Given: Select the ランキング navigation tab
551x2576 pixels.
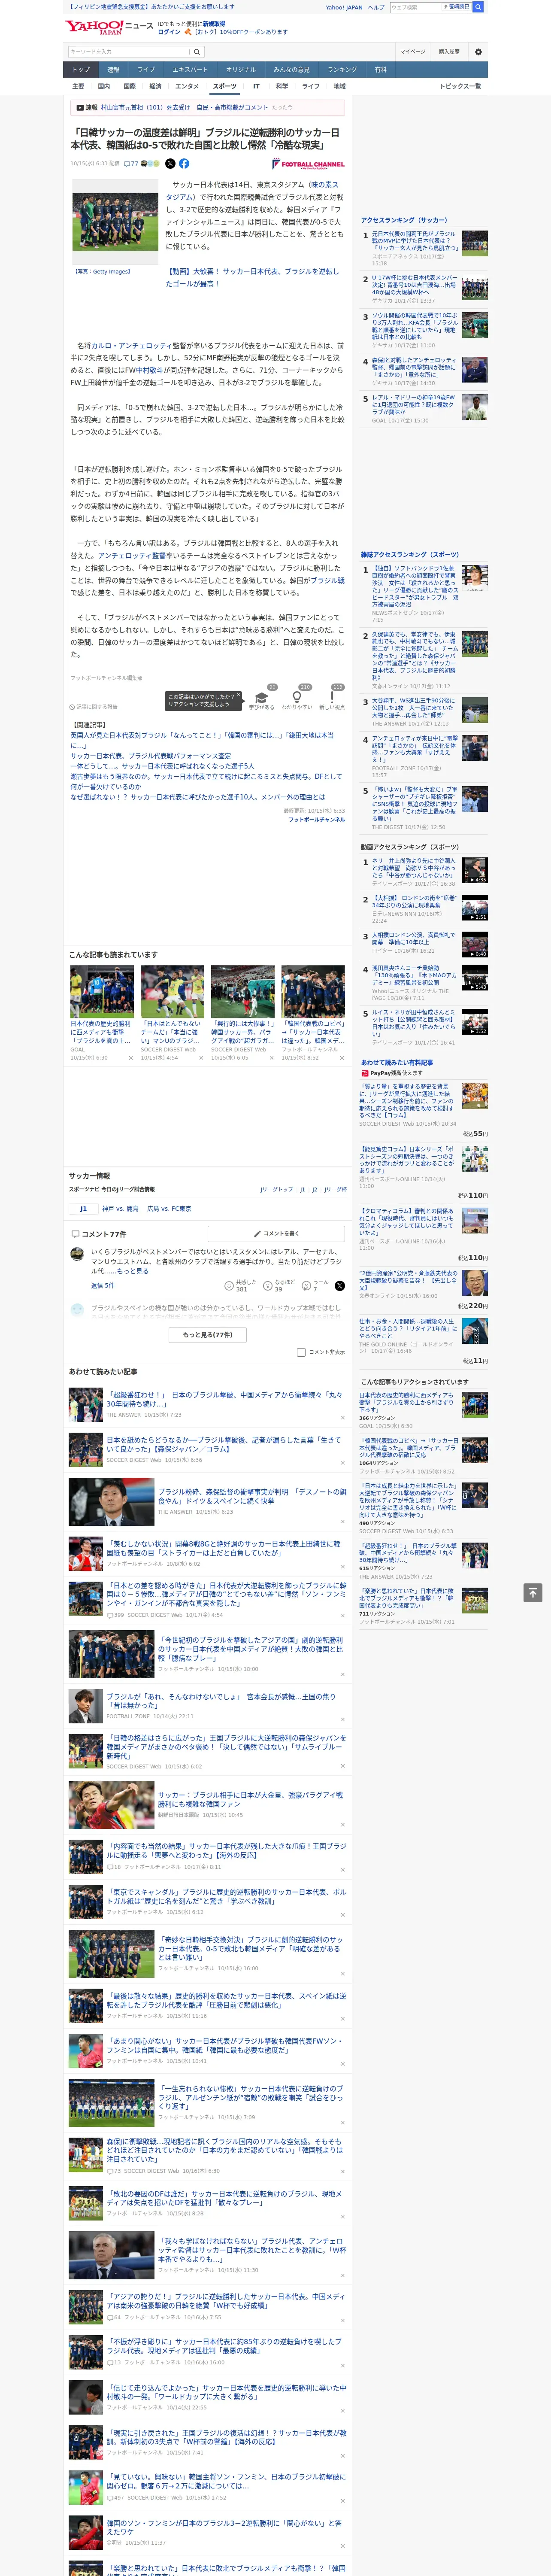Looking at the screenshot, I should pos(342,70).
